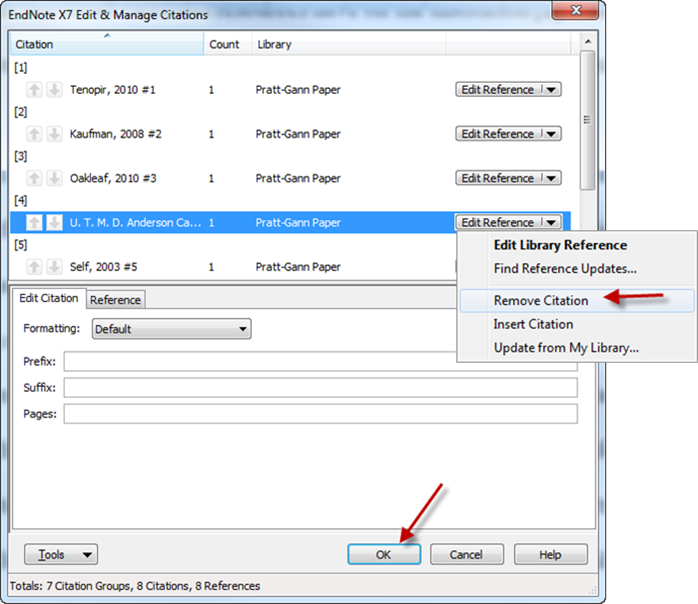
Task: Click Edit Reference button for Anderson row
Action: 498,222
